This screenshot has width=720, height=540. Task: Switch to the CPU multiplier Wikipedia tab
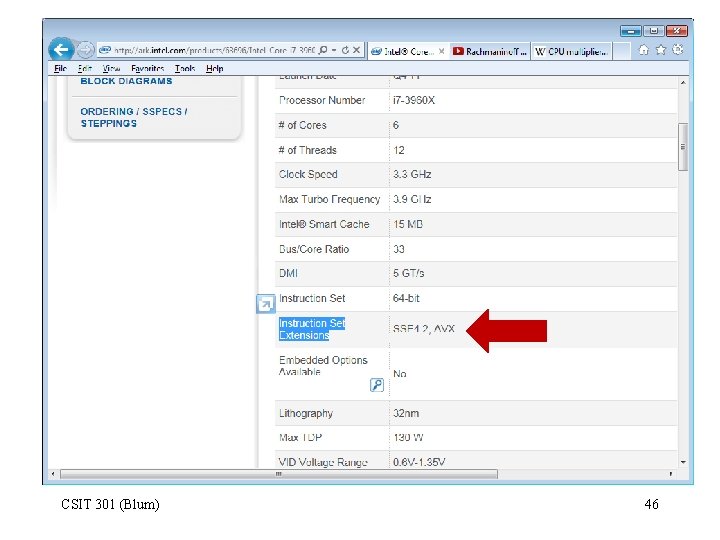click(x=572, y=51)
